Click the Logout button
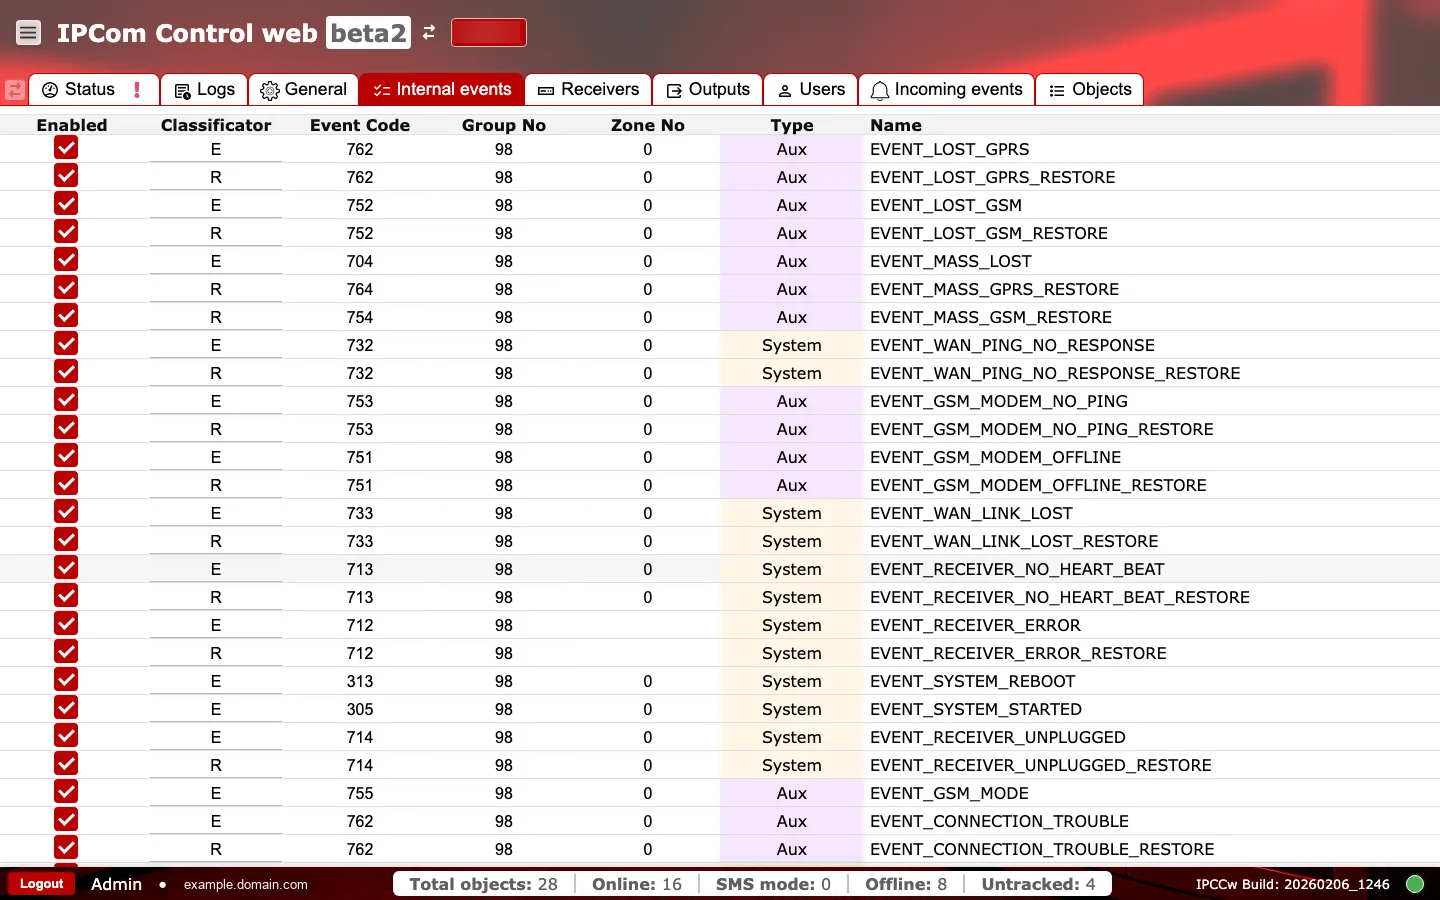The image size is (1440, 900). (x=41, y=884)
